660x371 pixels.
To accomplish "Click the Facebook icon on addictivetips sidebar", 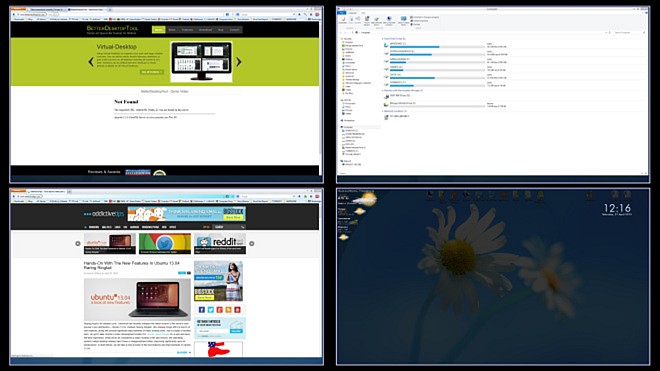I will (x=202, y=310).
